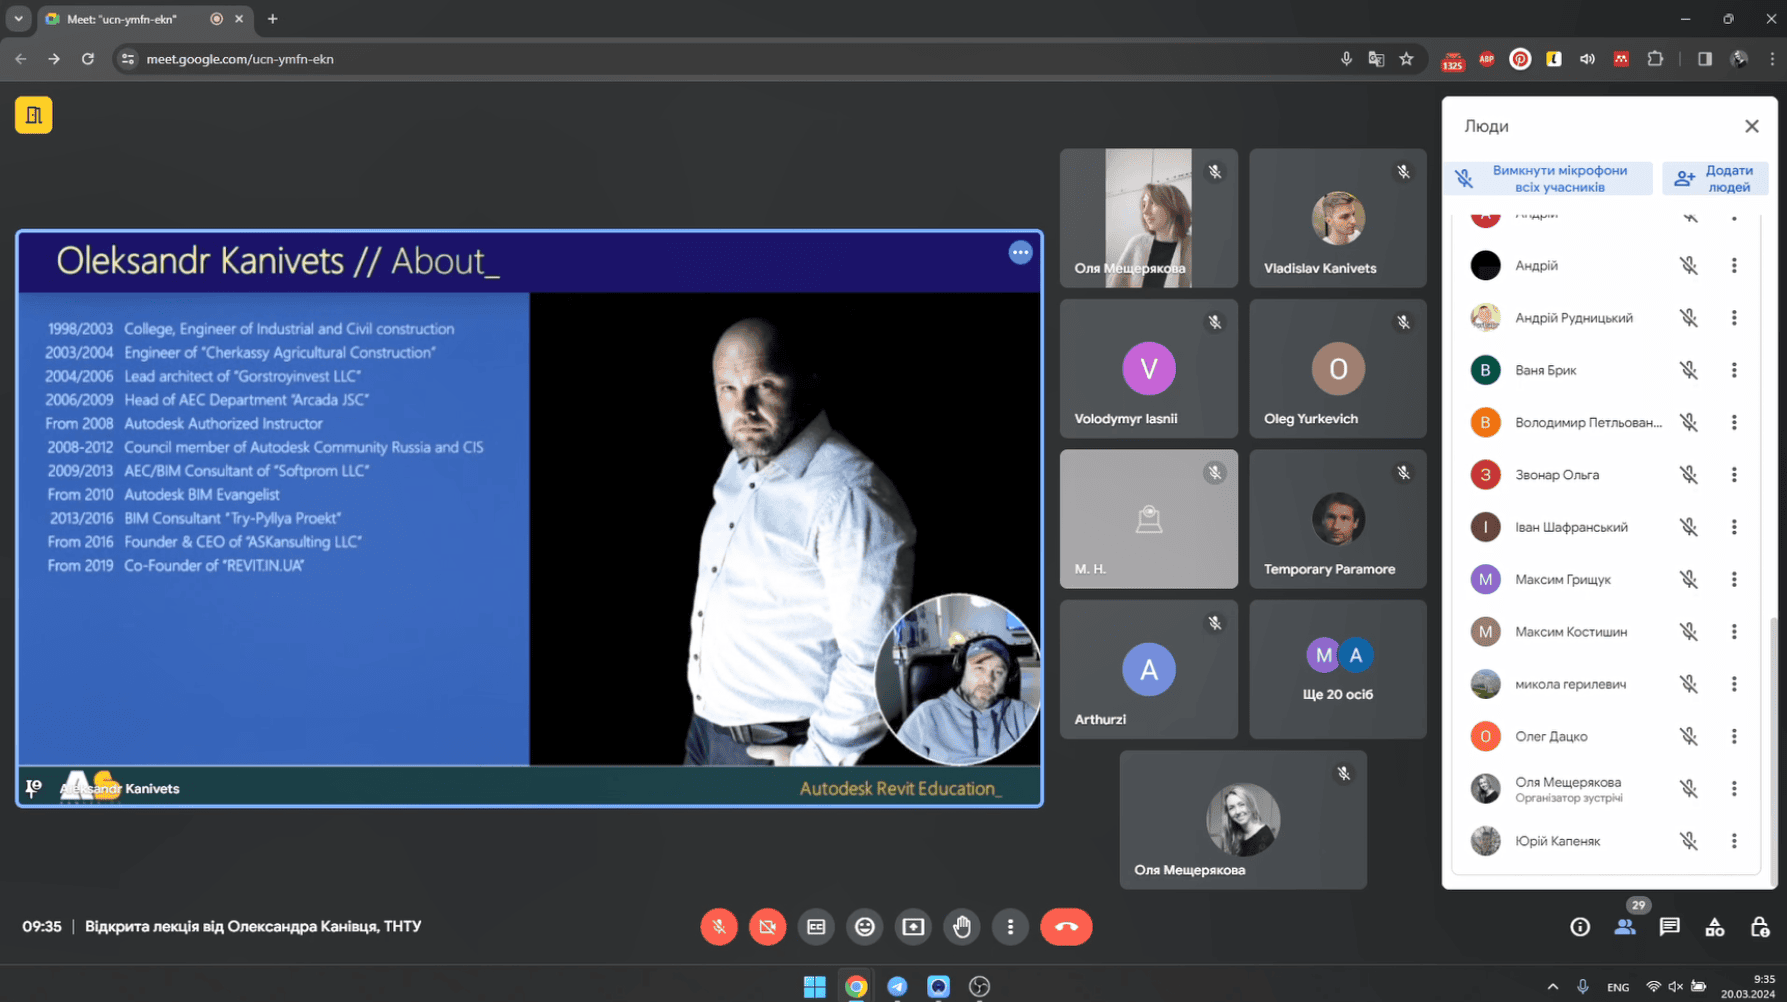Open the tab search dropdown arrow
1787x1002 pixels.
click(18, 19)
